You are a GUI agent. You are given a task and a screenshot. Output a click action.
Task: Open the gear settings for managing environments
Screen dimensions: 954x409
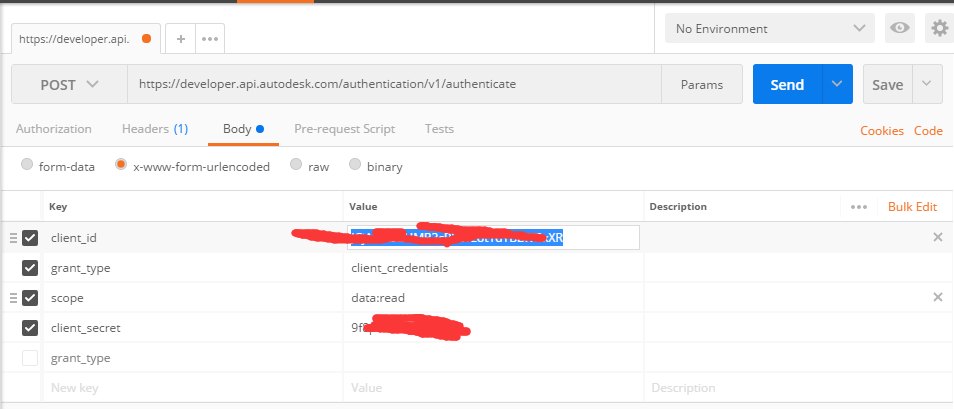(939, 28)
